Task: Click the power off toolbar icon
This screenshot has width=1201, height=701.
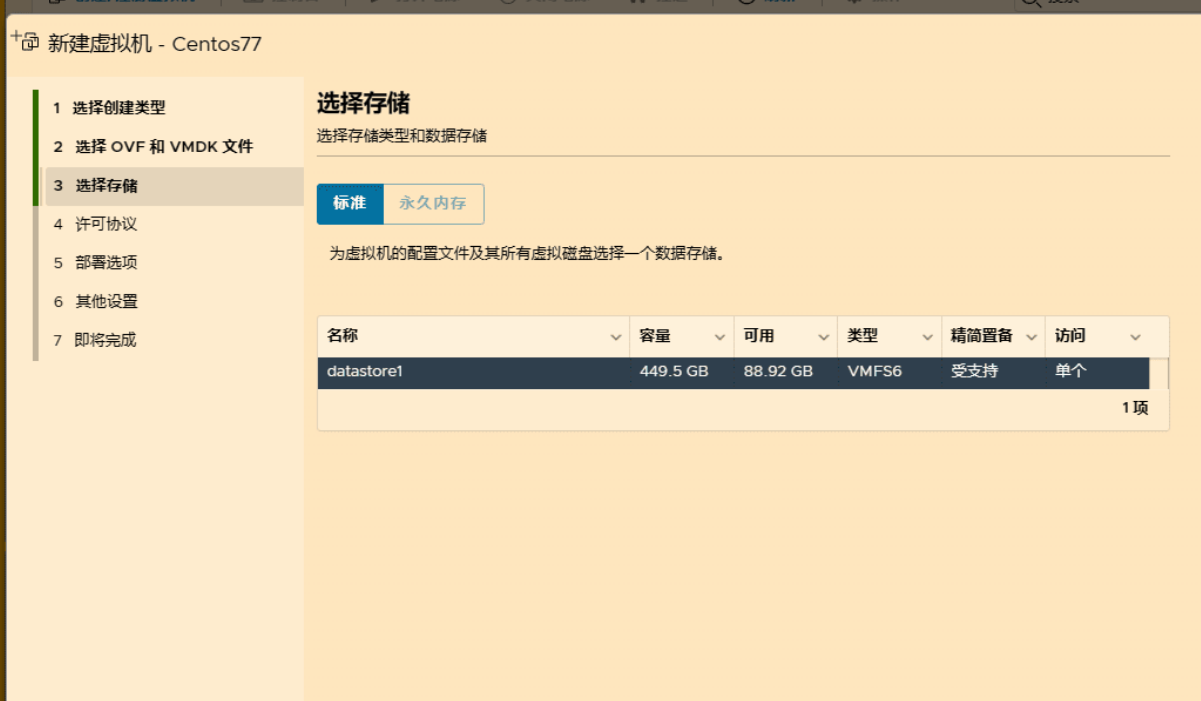Action: pos(510,3)
